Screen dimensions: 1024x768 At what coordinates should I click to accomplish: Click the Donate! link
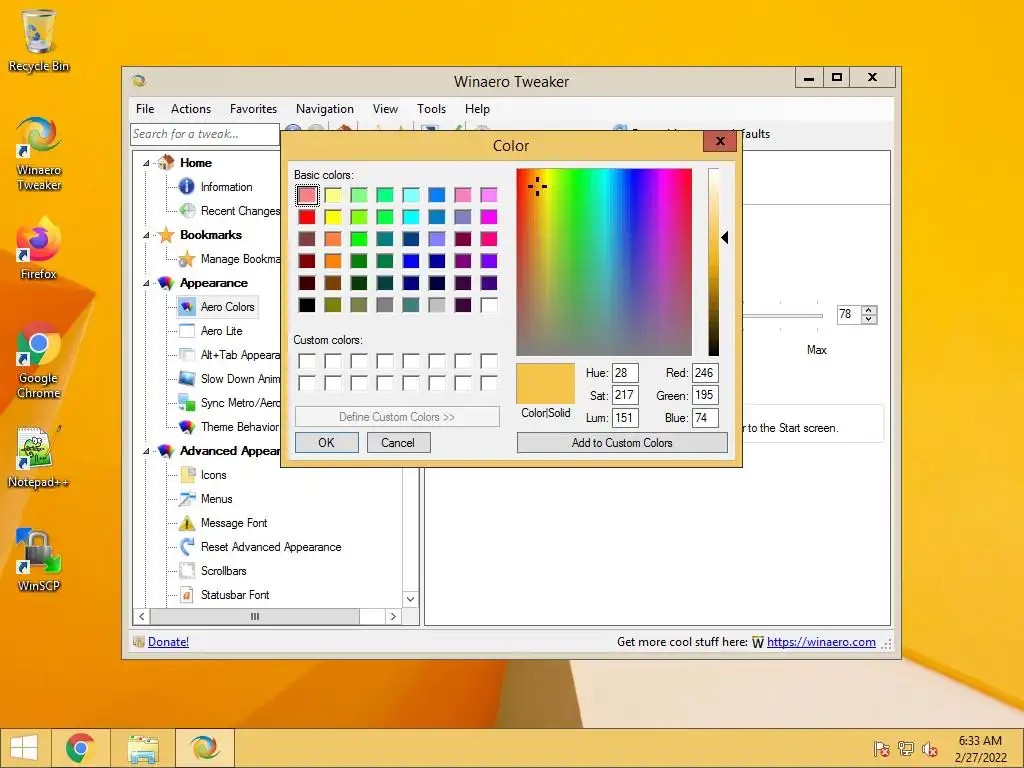[x=168, y=642]
